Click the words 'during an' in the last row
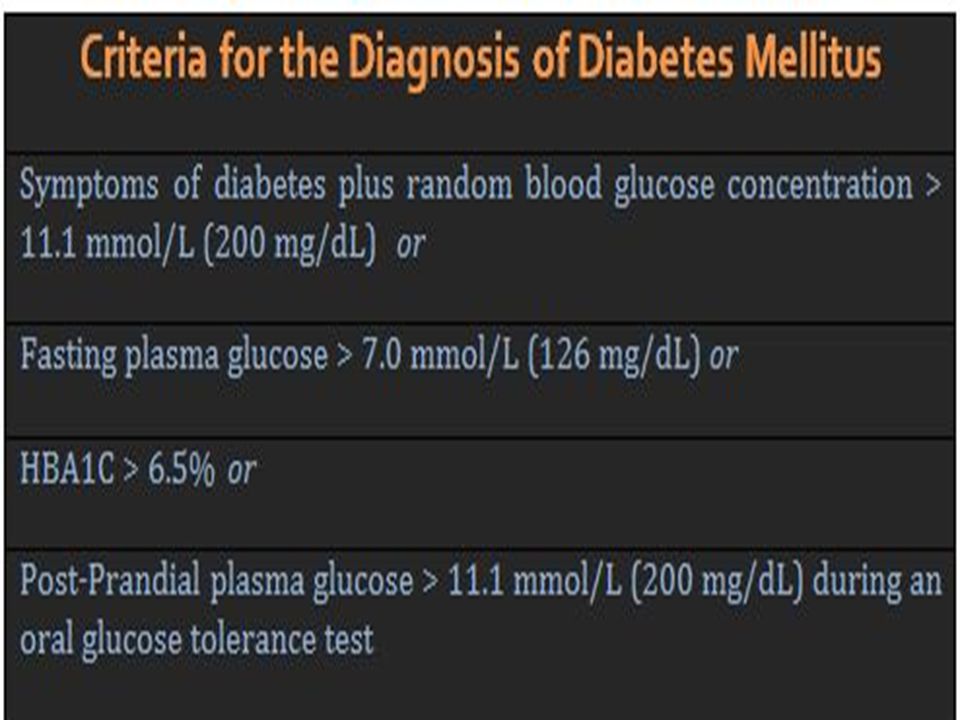Image resolution: width=960 pixels, height=720 pixels. pos(877,580)
